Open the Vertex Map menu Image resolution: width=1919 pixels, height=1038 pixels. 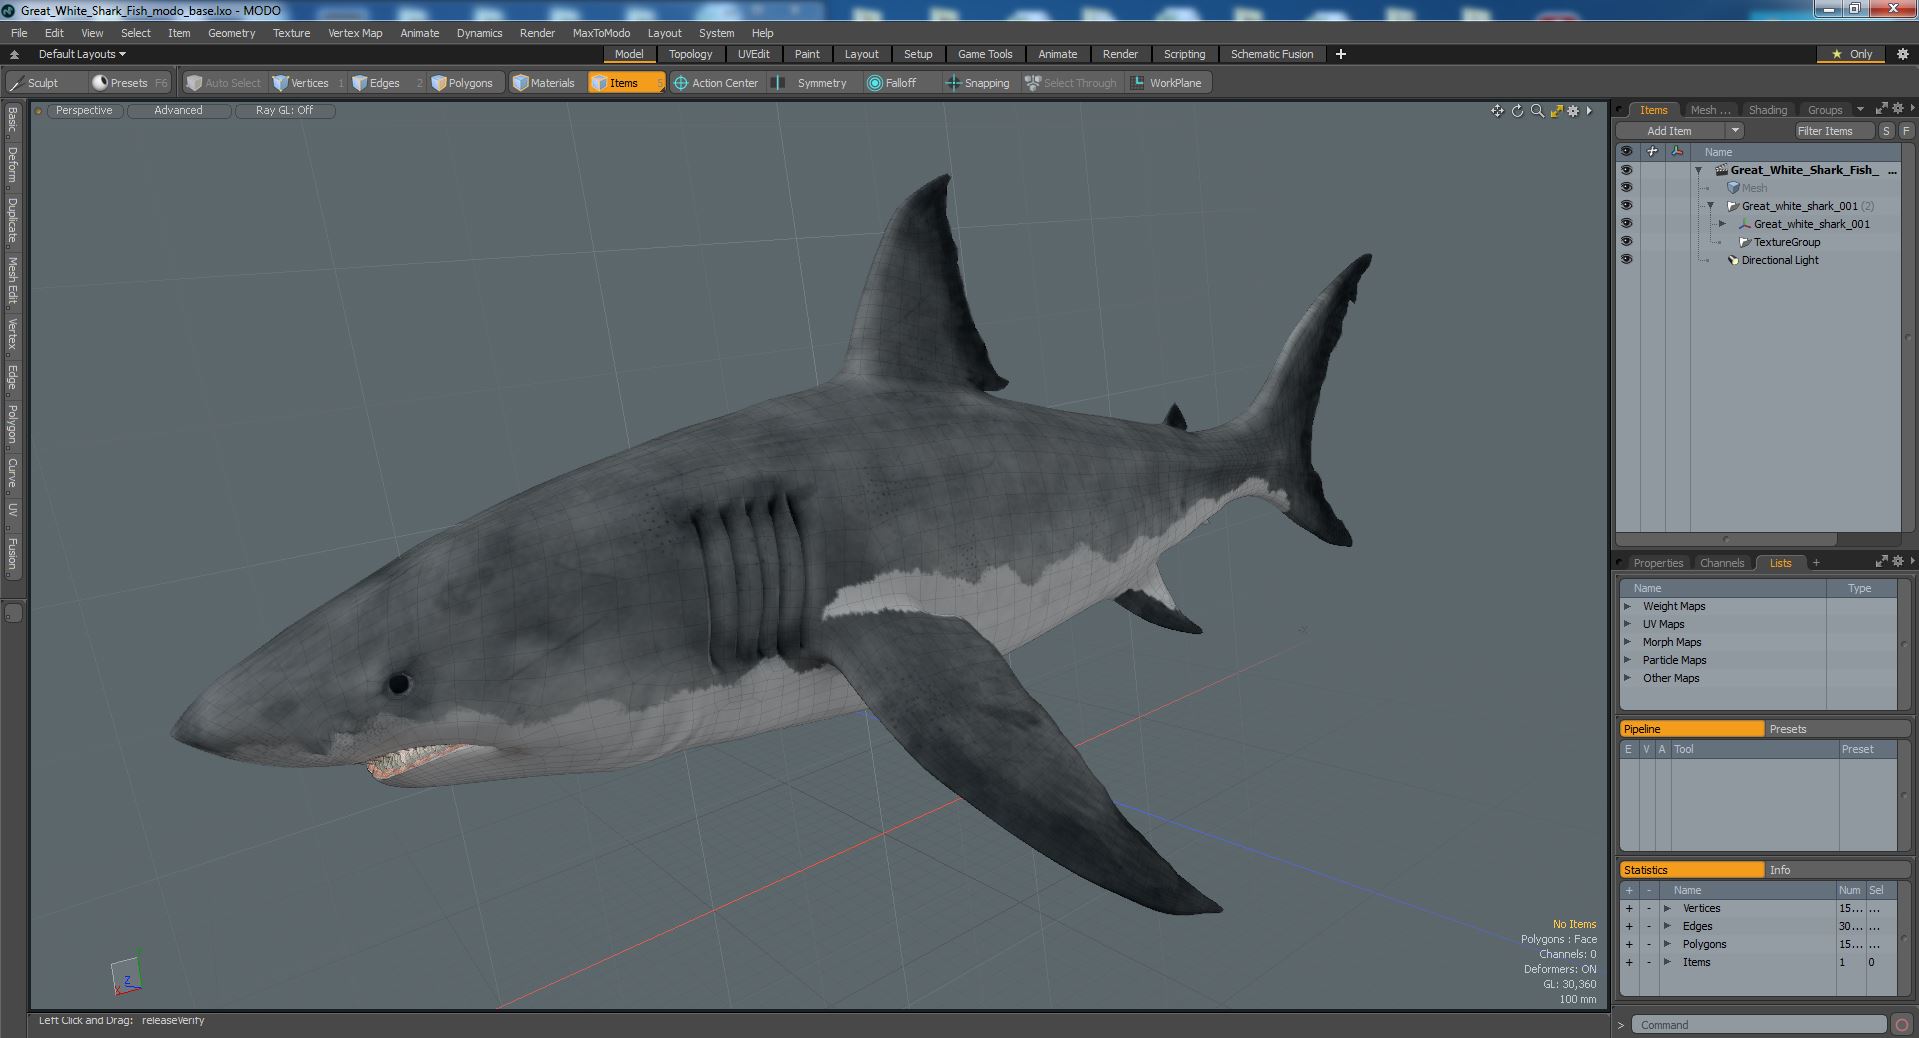[355, 33]
